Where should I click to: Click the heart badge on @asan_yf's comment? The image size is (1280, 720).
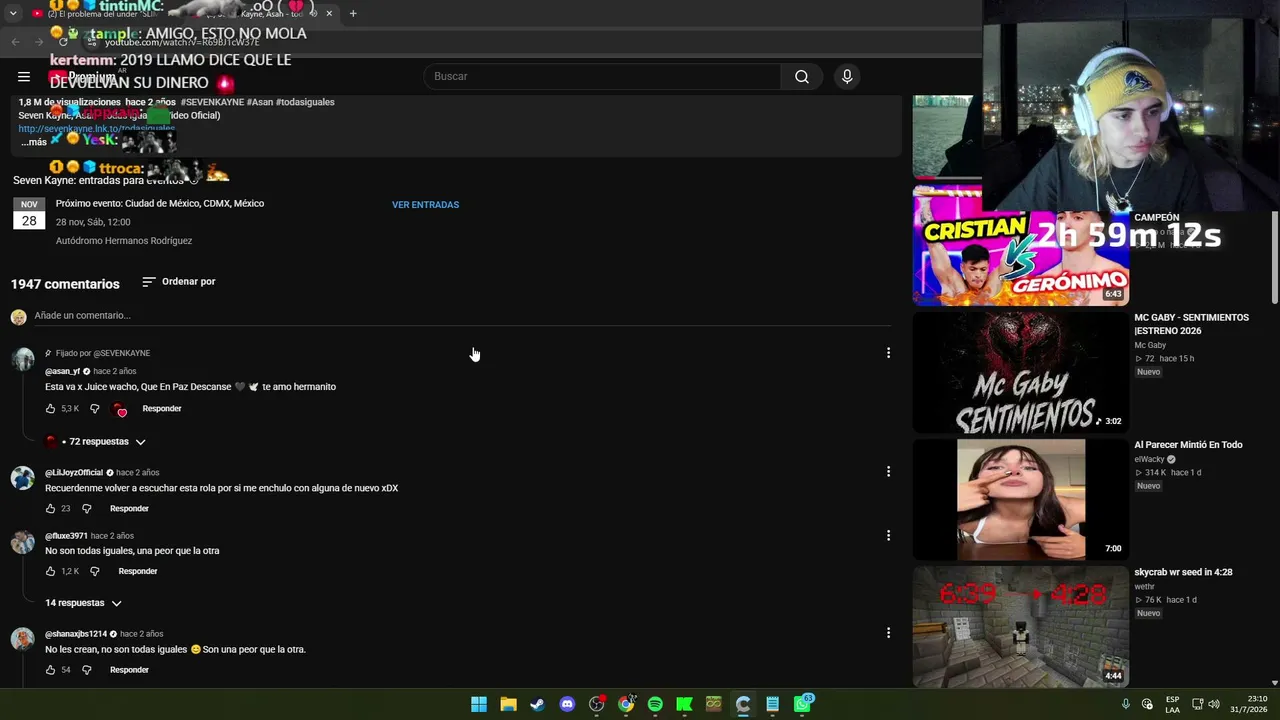point(120,409)
